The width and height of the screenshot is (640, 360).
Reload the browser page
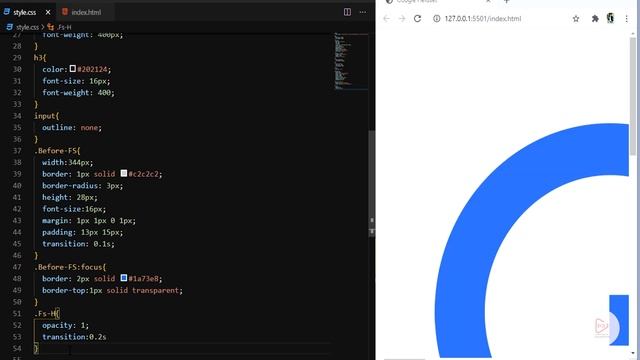[x=417, y=19]
